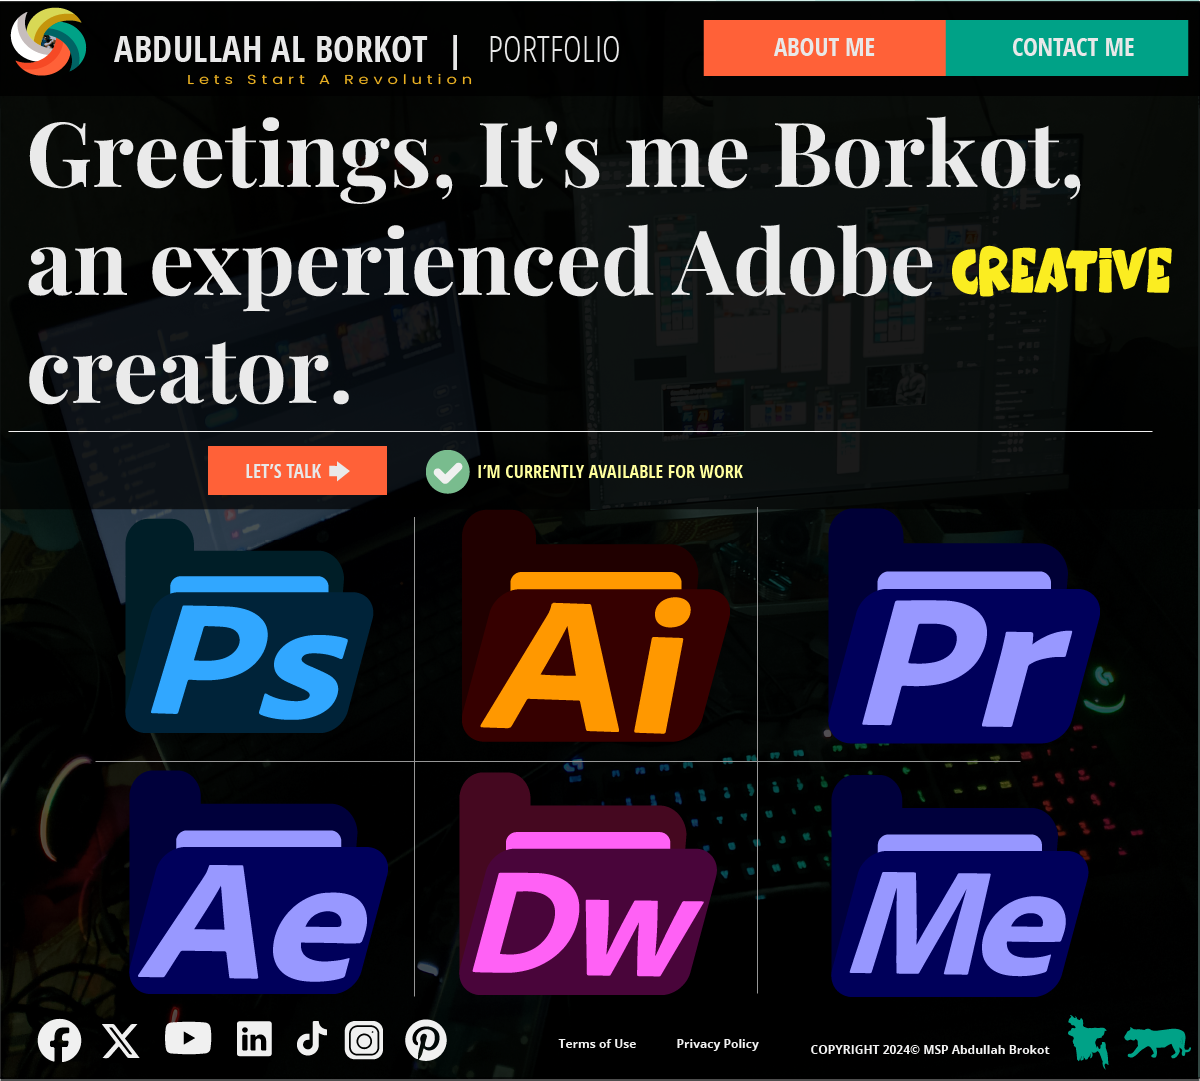The image size is (1200, 1081).
Task: Click the 'Greetings, It's me Borkot' headline
Action: click(x=555, y=157)
